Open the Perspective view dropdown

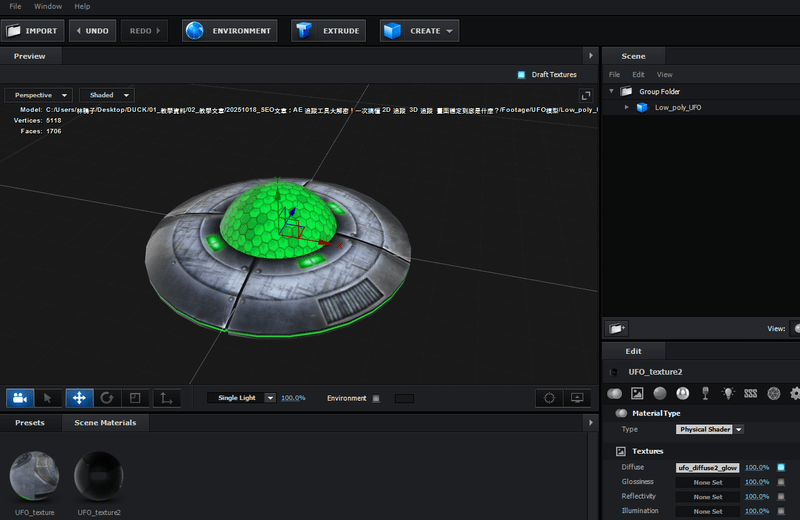[37, 95]
